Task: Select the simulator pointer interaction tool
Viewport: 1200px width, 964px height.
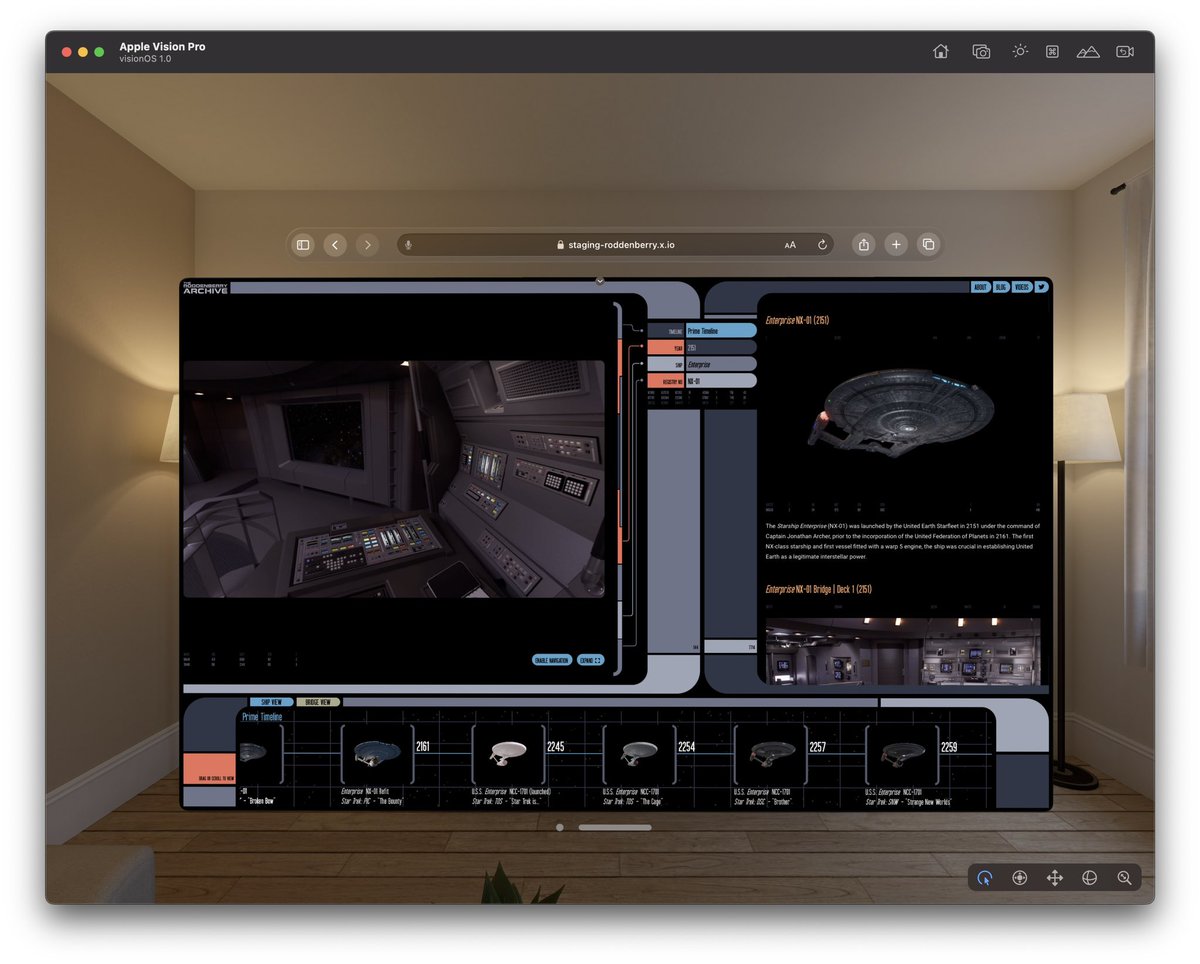Action: point(985,878)
